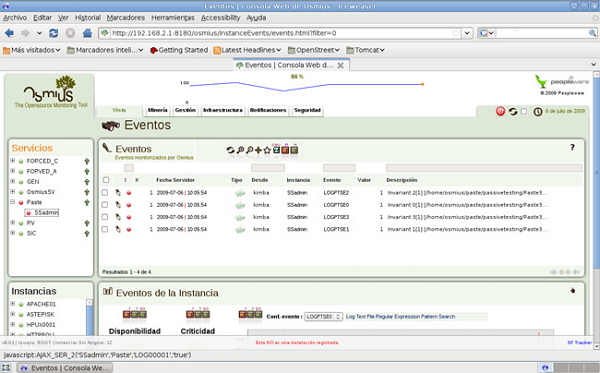This screenshot has height=373, width=600.
Task: Open the Minería tab
Action: [x=158, y=110]
